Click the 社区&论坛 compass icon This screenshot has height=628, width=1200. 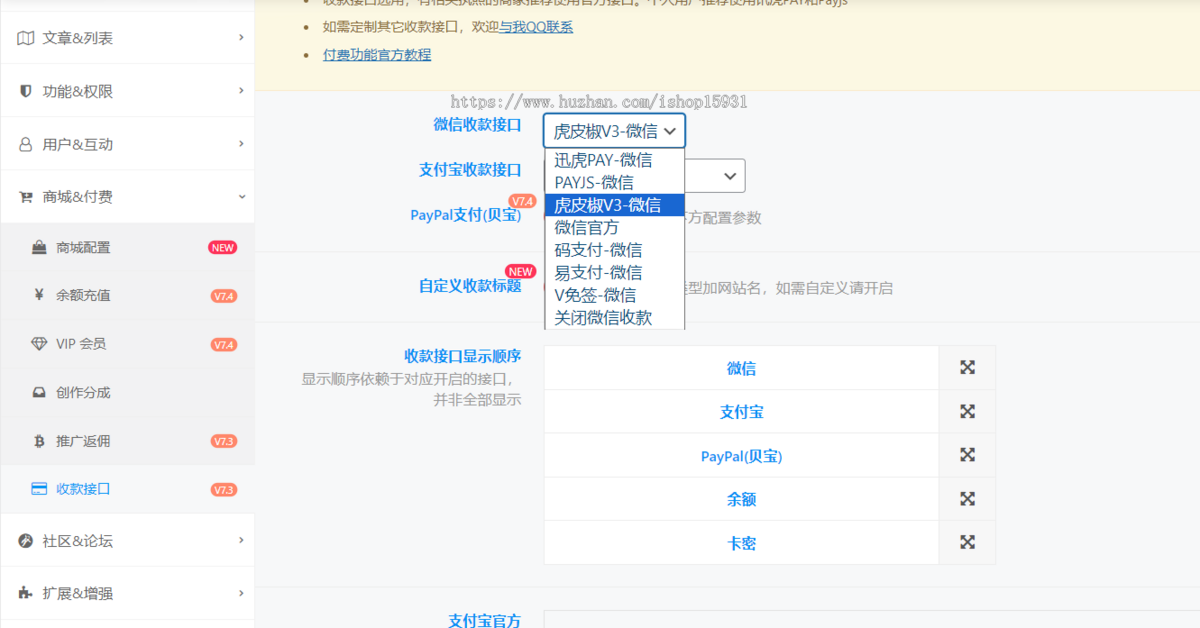26,541
